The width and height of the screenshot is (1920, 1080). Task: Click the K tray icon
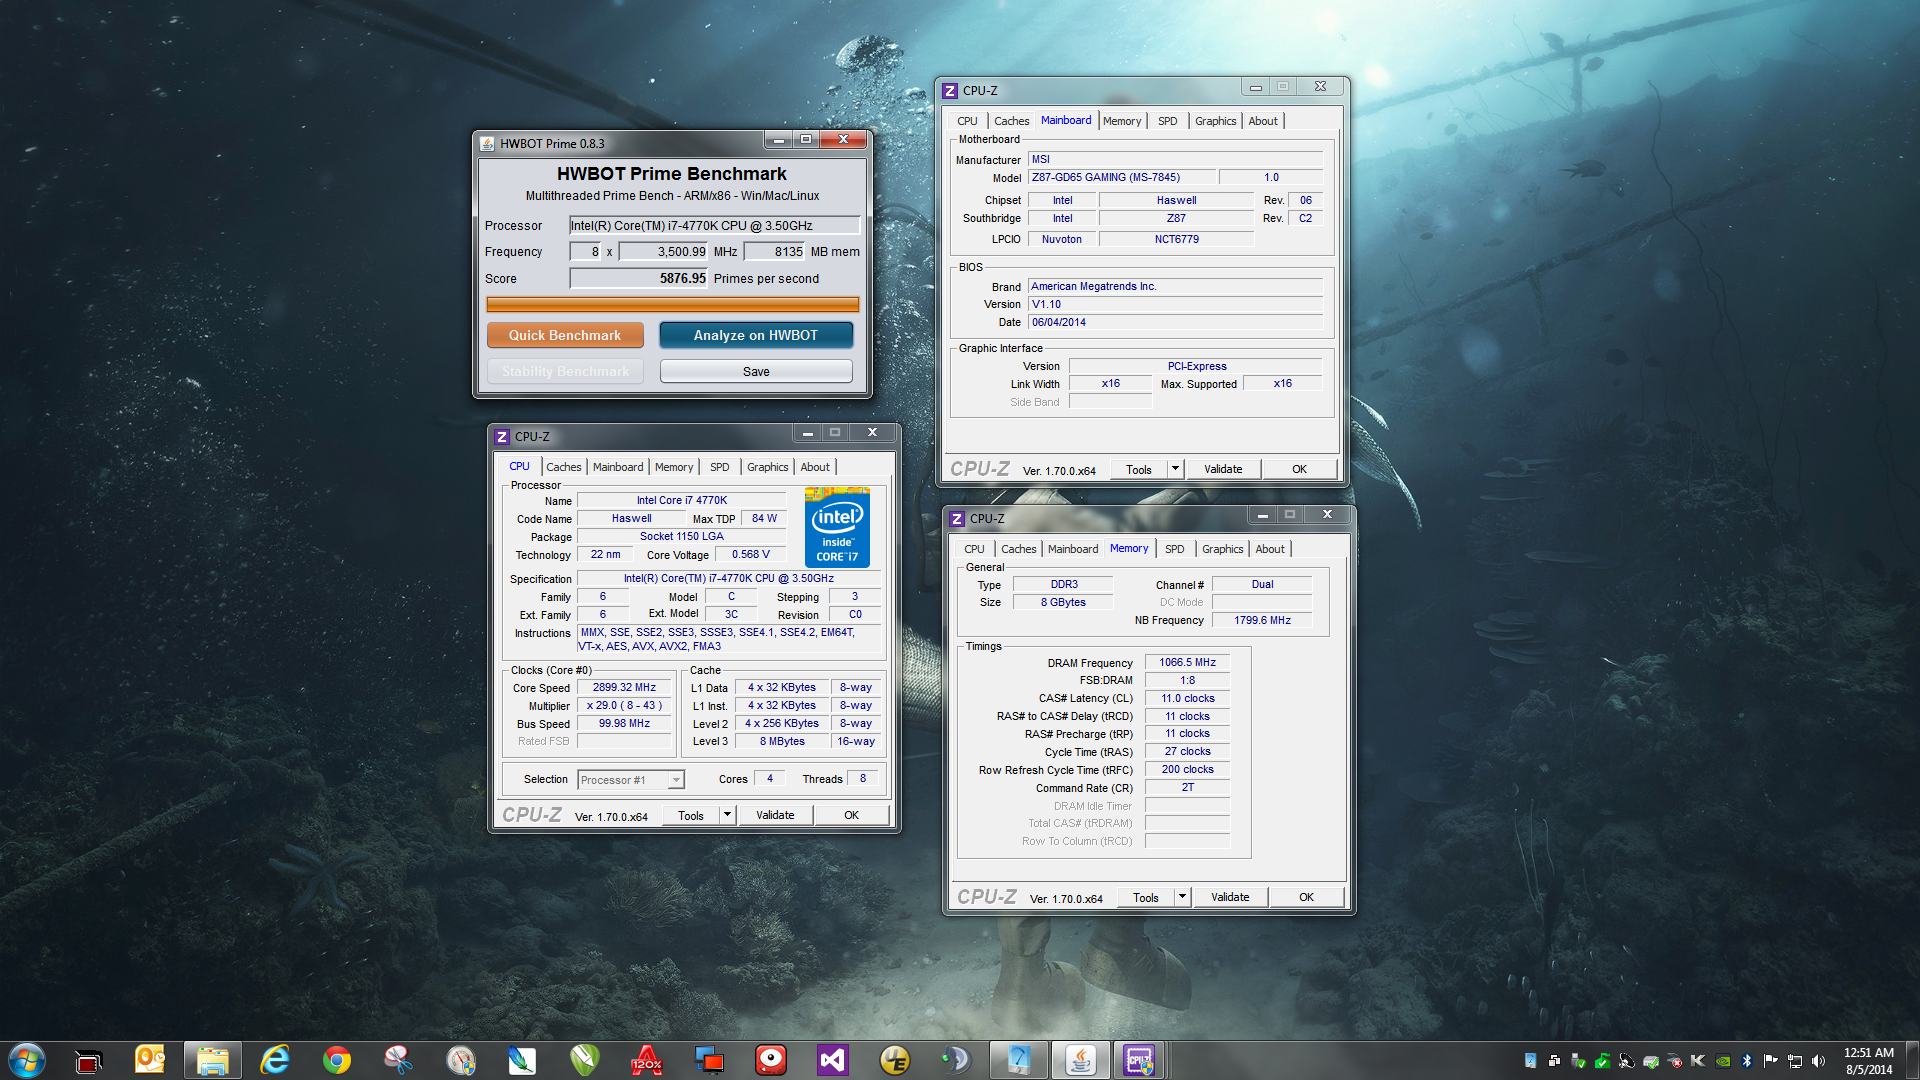[1698, 1061]
